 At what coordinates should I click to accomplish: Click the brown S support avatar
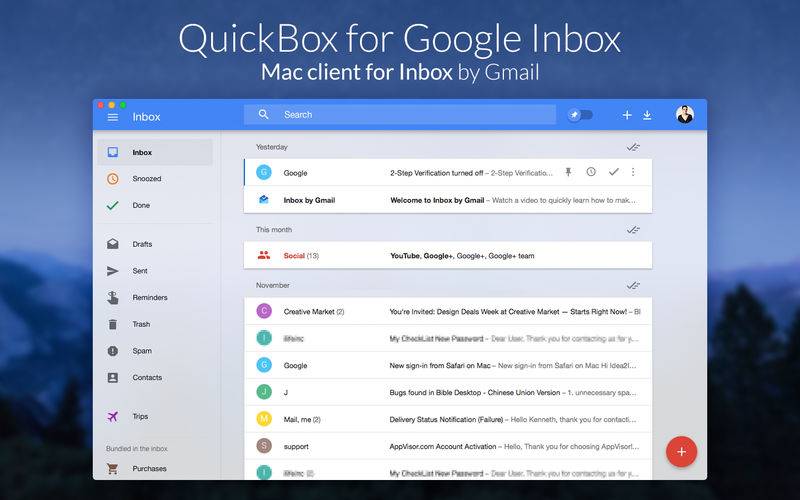point(264,446)
